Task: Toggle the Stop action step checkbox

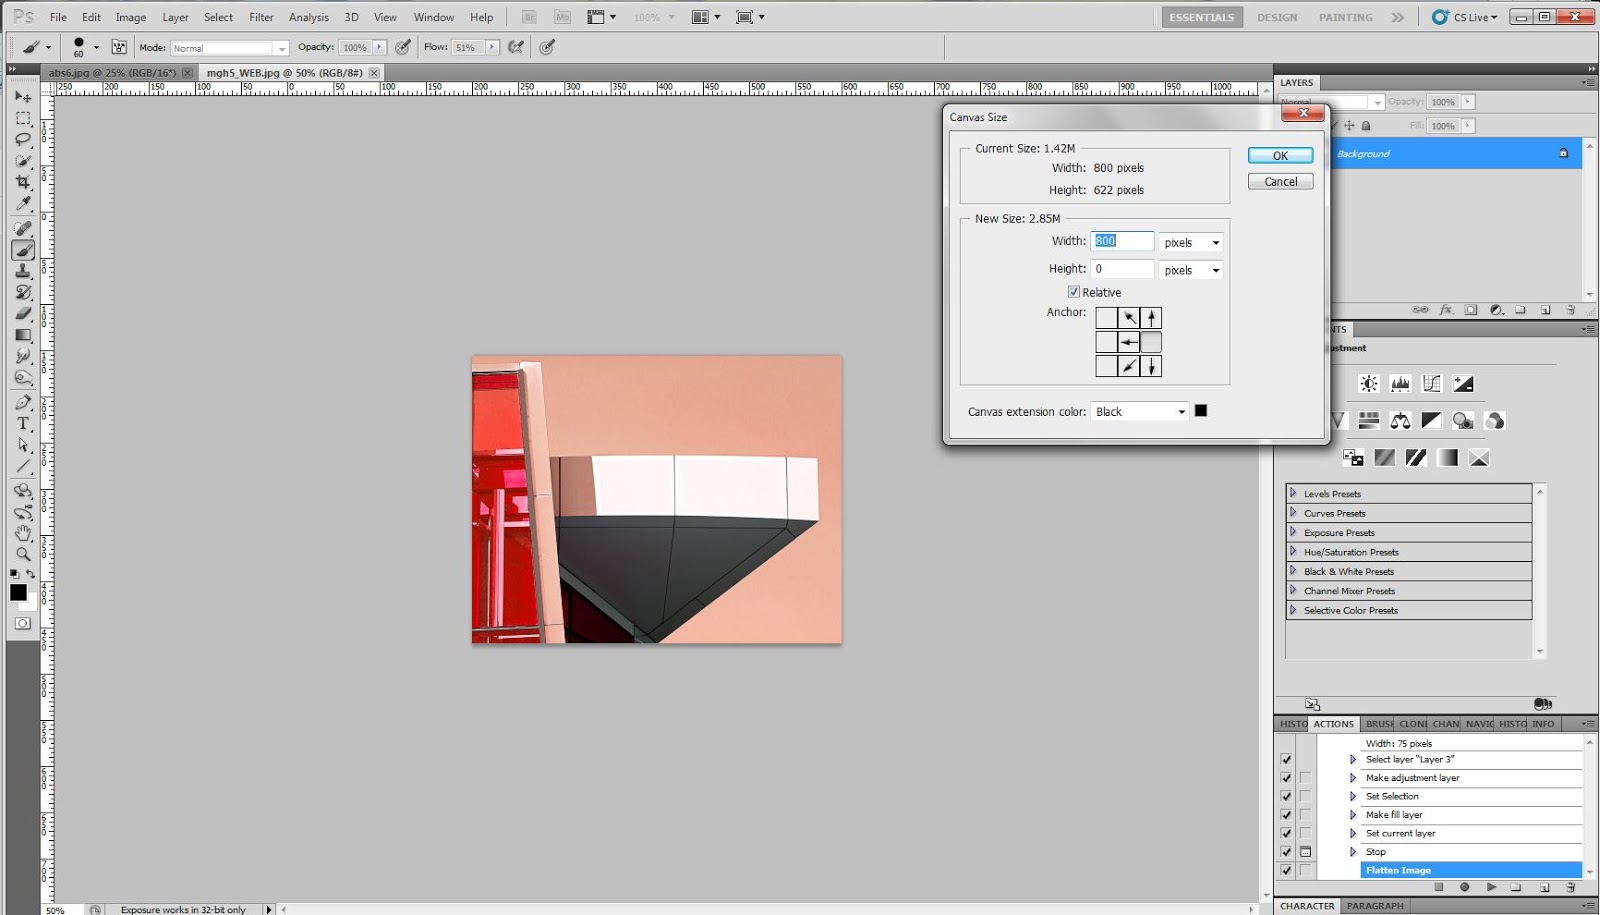Action: 1286,852
